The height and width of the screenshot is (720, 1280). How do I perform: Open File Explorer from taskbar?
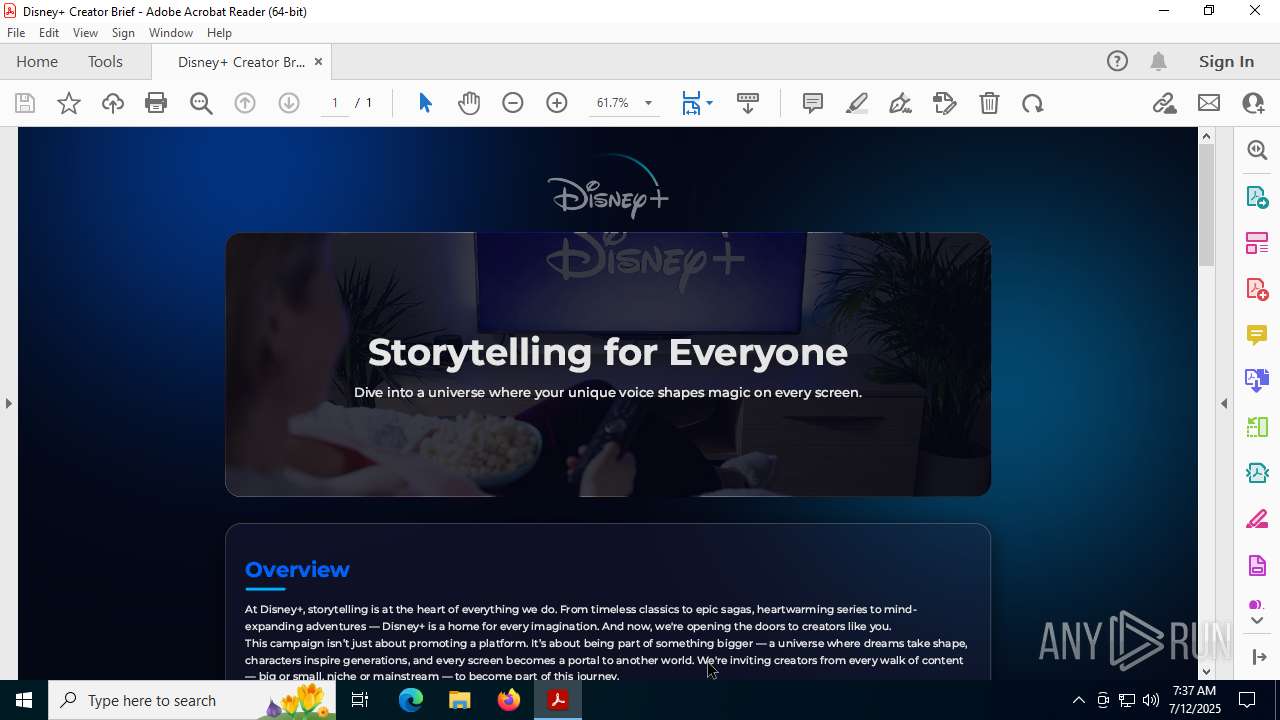pyautogui.click(x=460, y=700)
